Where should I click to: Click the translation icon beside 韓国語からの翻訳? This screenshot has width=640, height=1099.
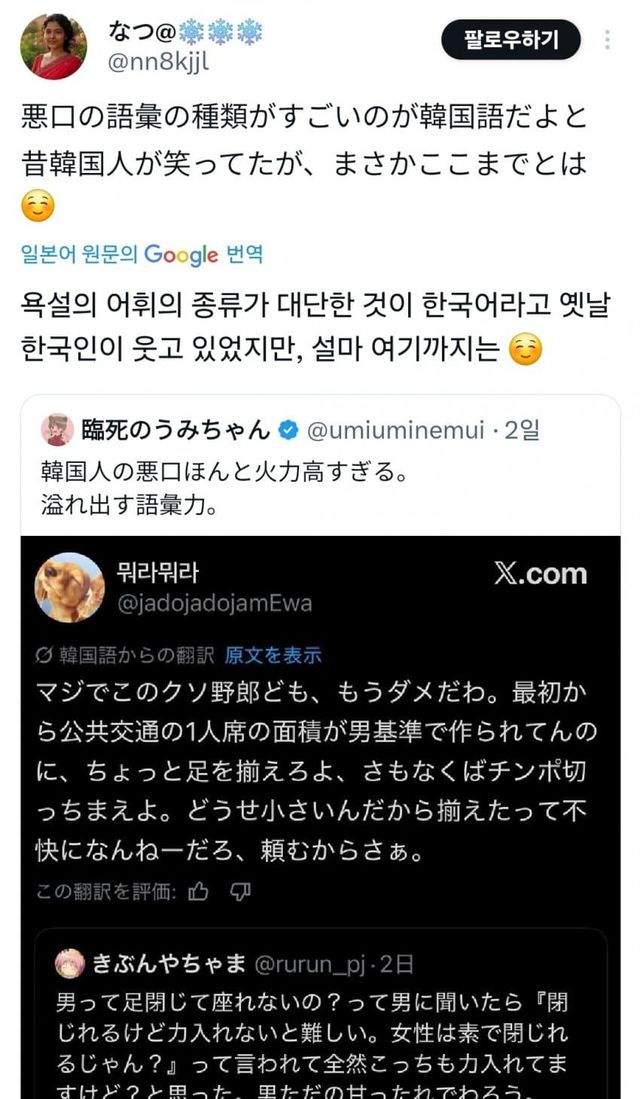tap(43, 656)
